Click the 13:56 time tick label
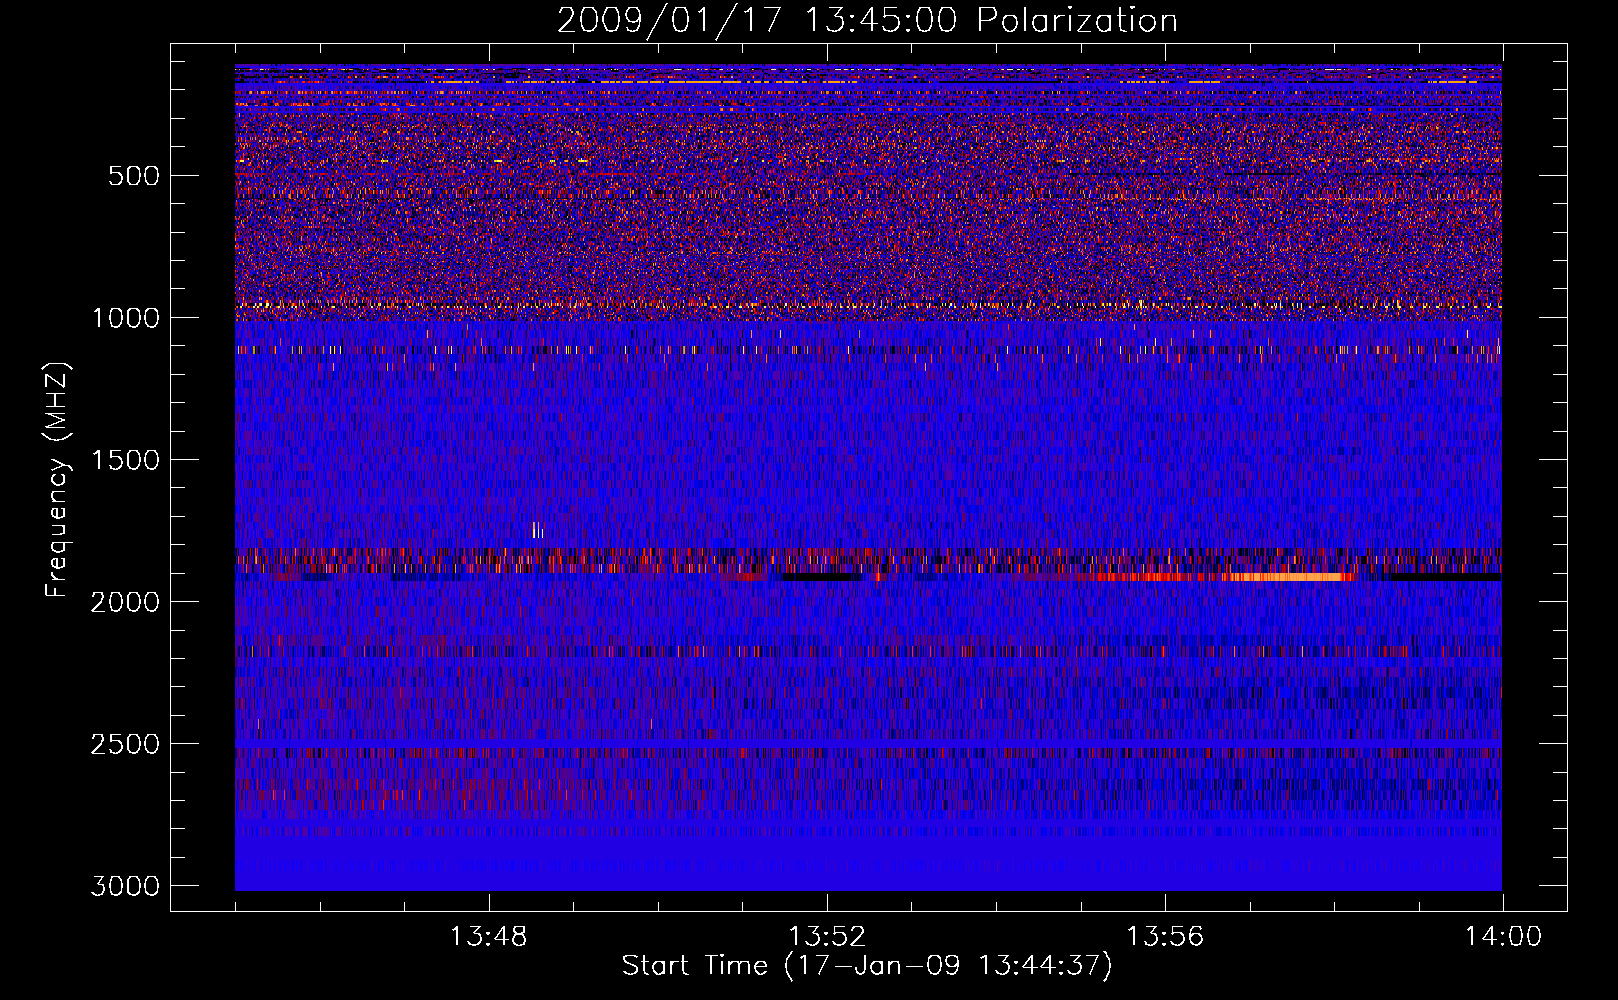Image resolution: width=1618 pixels, height=1000 pixels. pyautogui.click(x=1165, y=937)
